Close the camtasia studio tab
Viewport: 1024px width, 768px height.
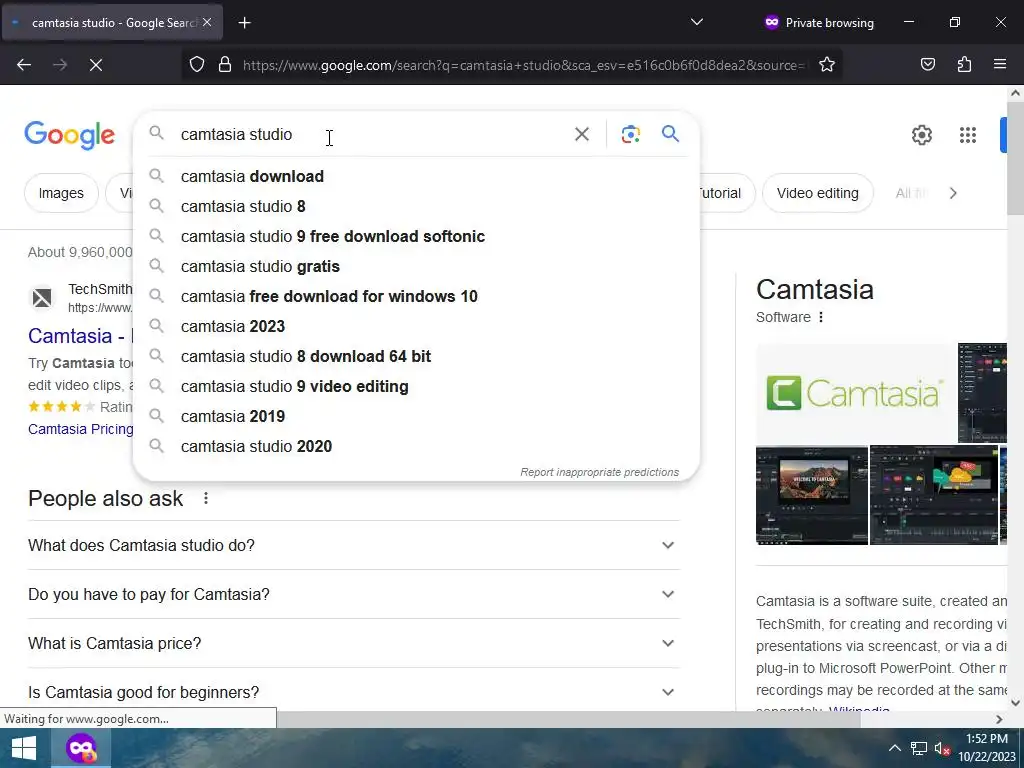pos(207,22)
